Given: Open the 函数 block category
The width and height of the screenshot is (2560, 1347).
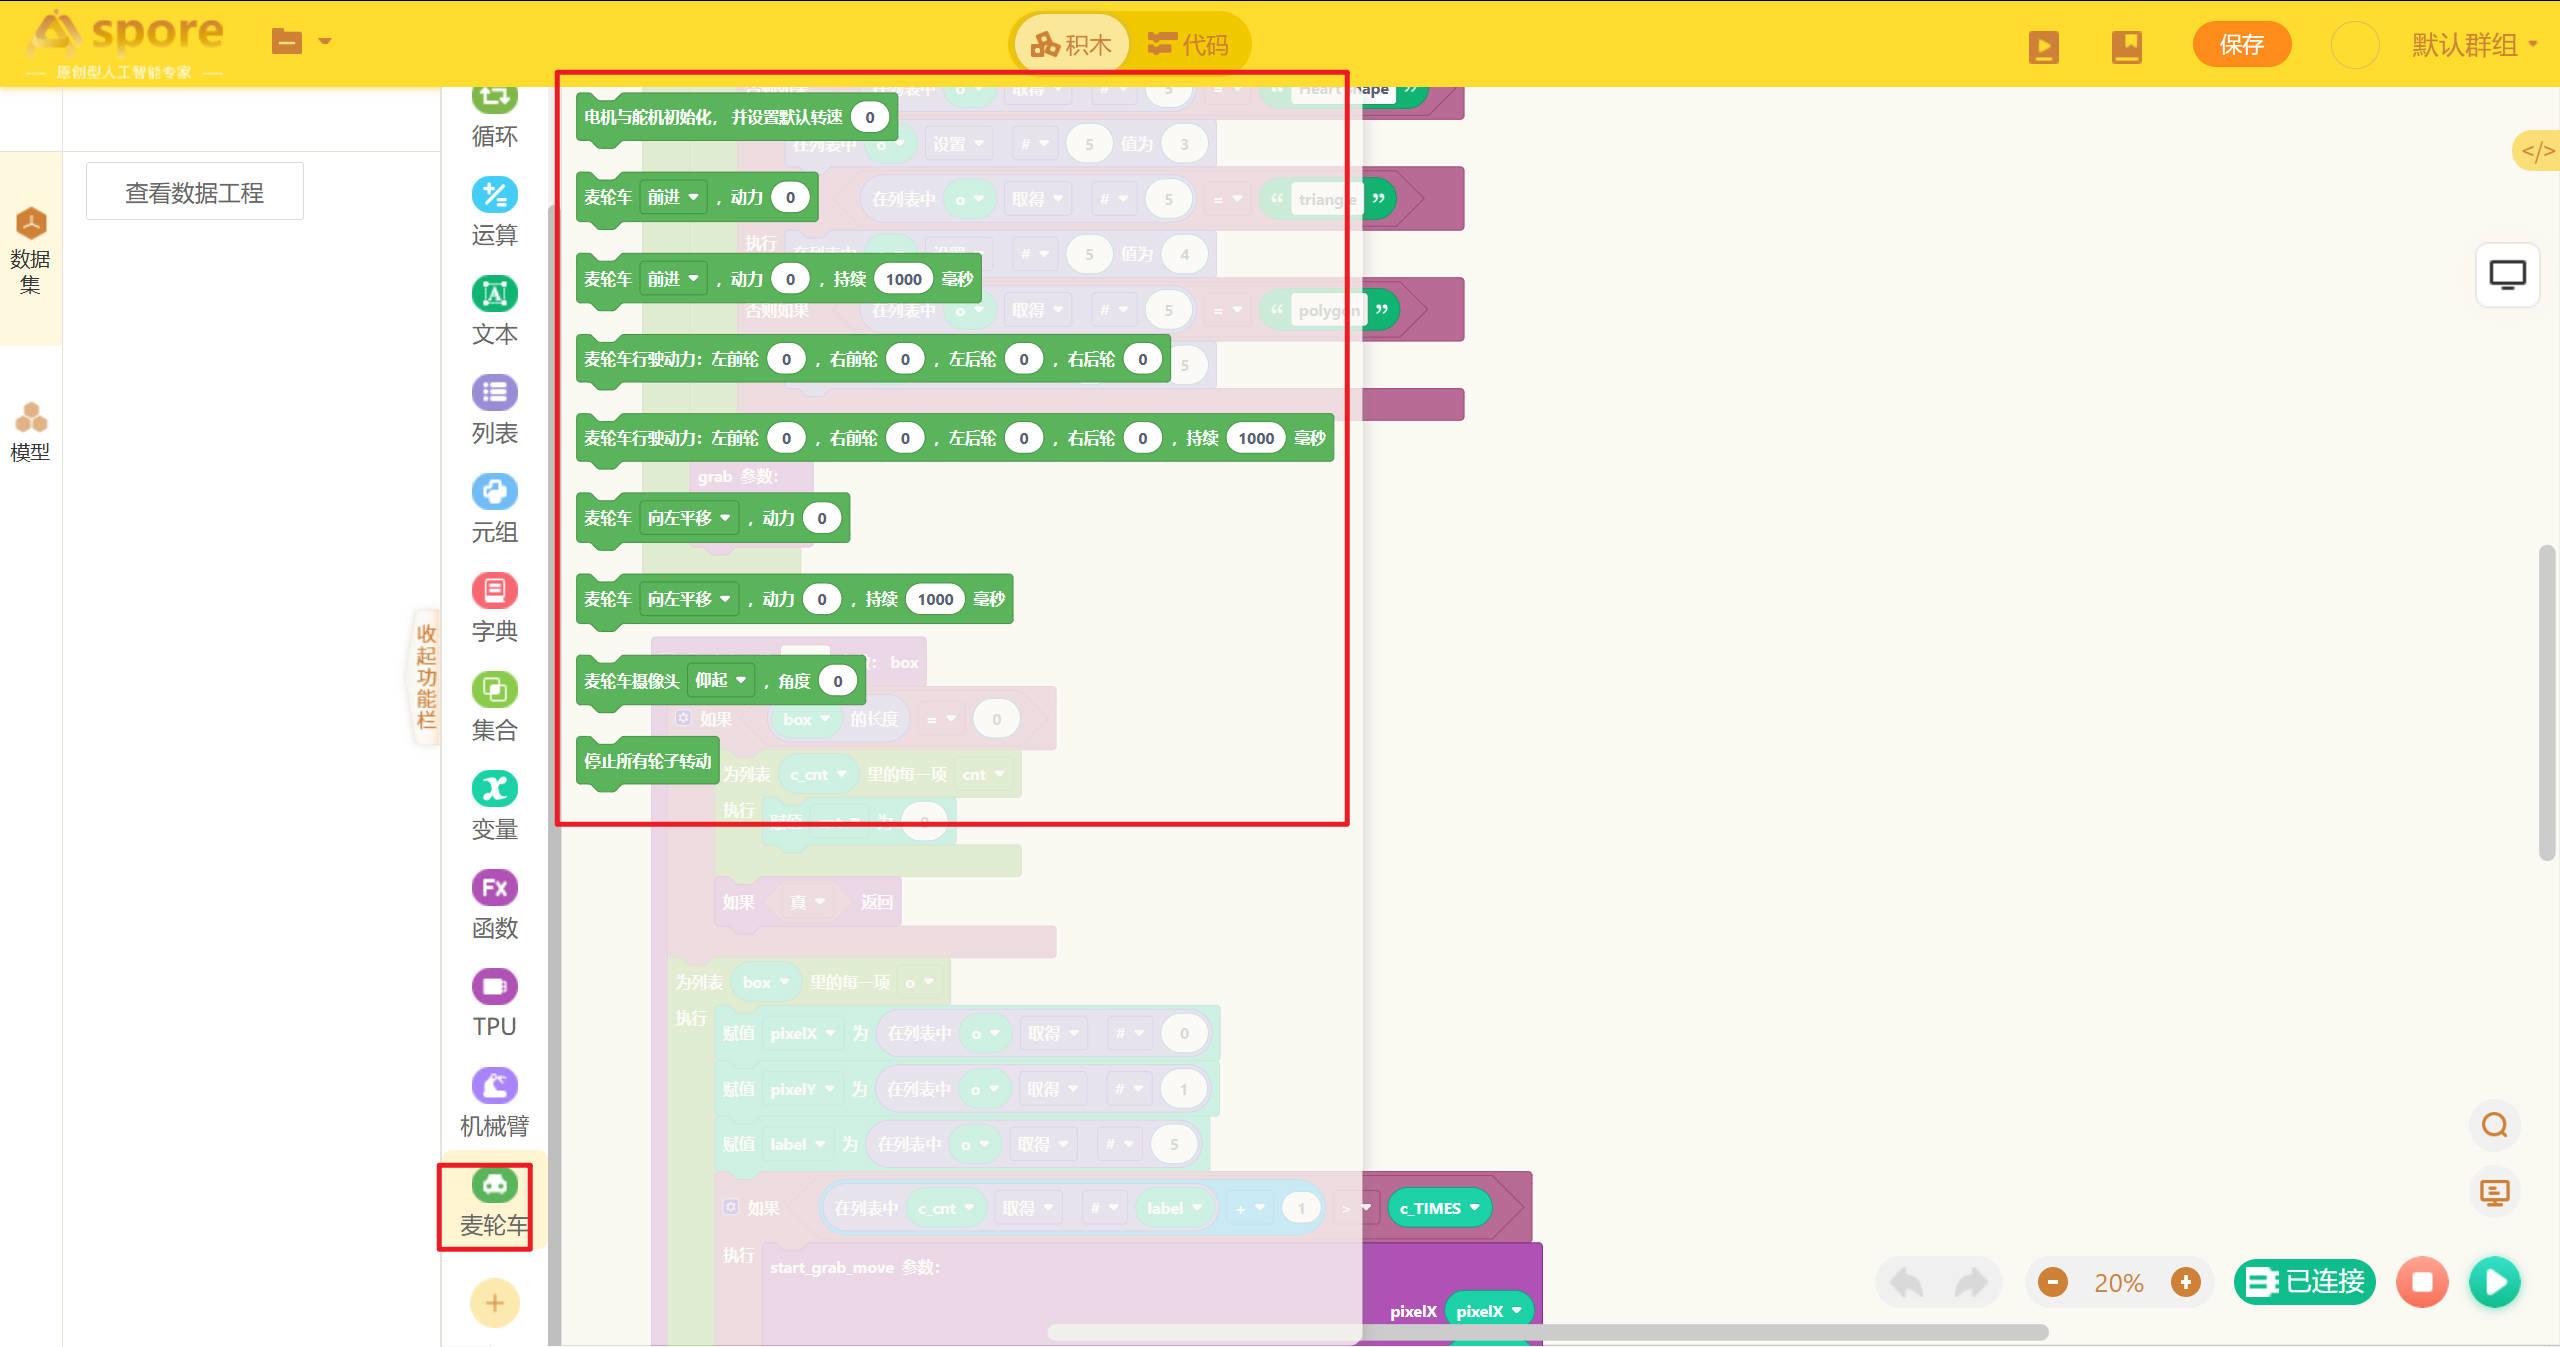Looking at the screenshot, I should pos(494,905).
